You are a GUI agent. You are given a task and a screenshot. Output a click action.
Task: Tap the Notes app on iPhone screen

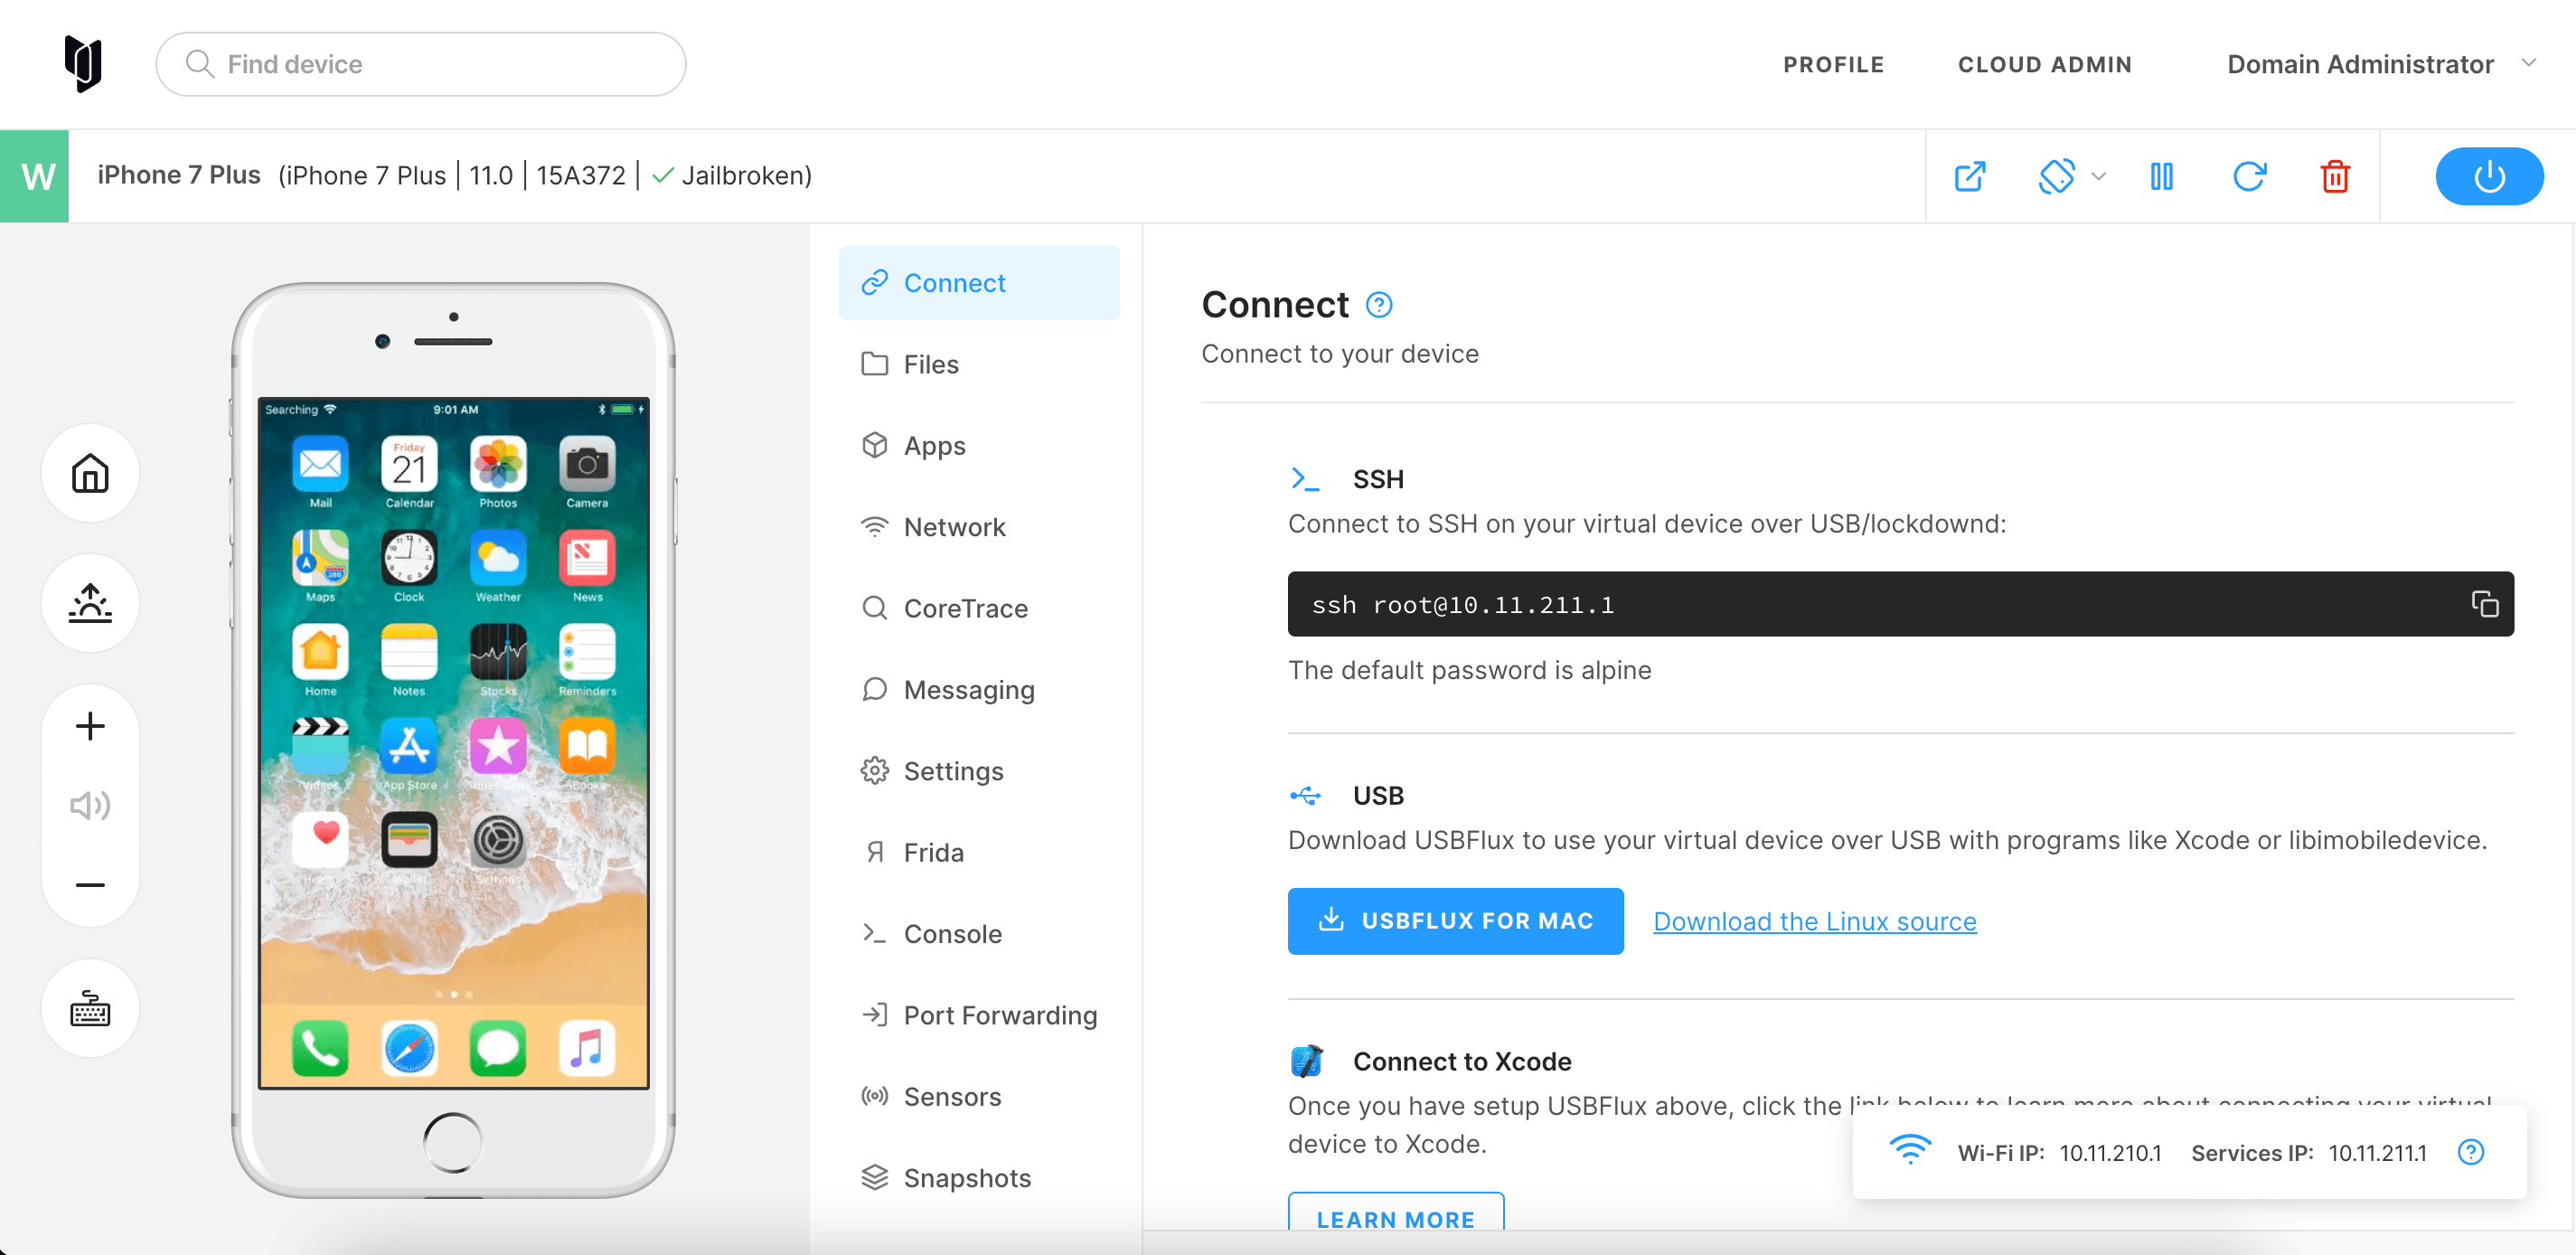pyautogui.click(x=409, y=652)
